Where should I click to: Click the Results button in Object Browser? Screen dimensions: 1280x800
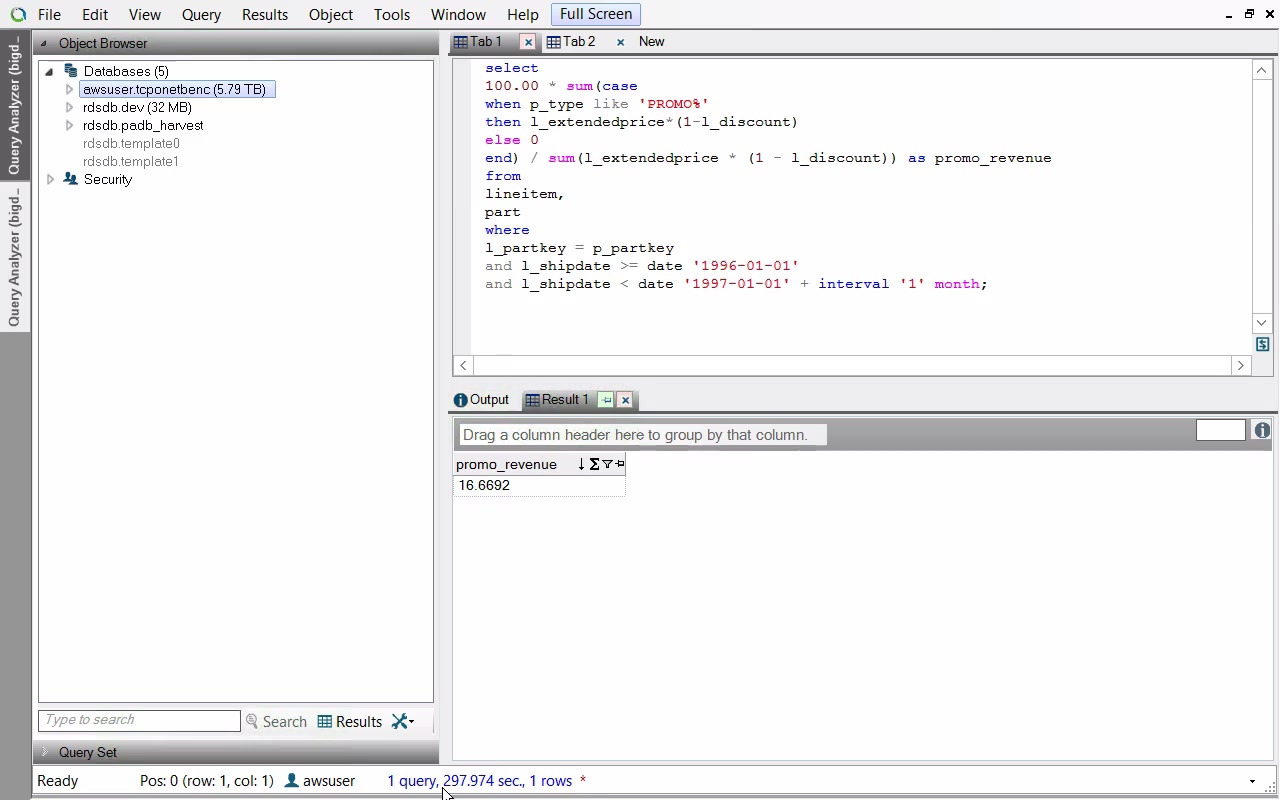pos(350,721)
